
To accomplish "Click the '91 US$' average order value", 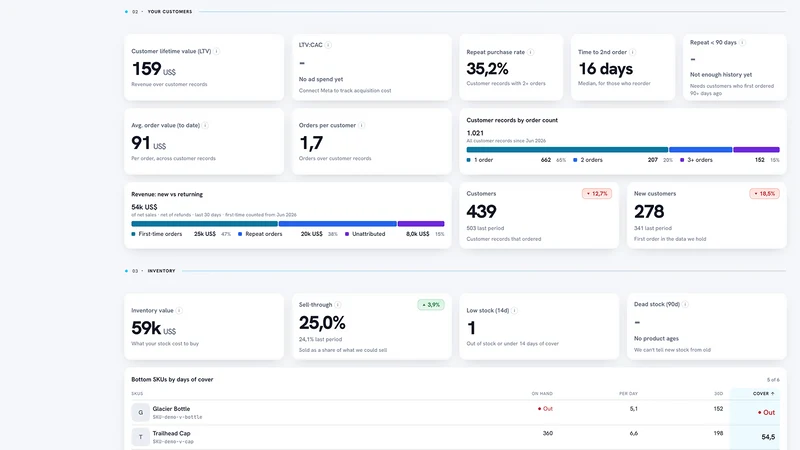I will pos(148,143).
